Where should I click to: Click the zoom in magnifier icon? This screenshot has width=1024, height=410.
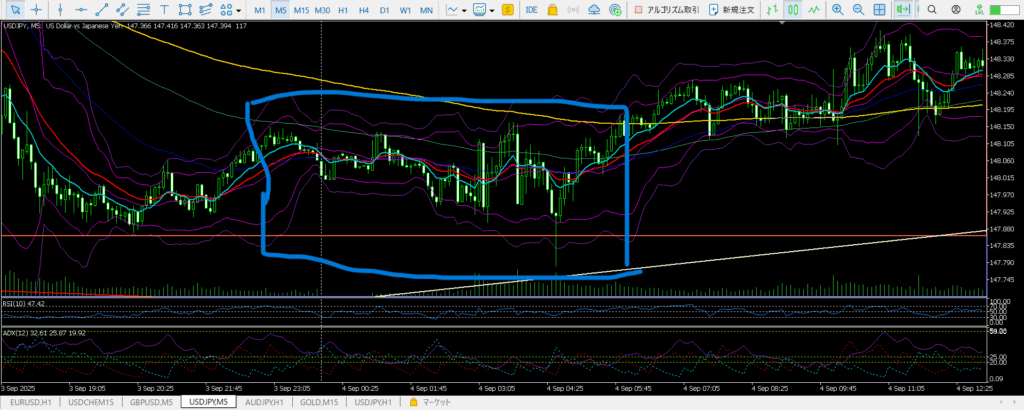coord(836,9)
